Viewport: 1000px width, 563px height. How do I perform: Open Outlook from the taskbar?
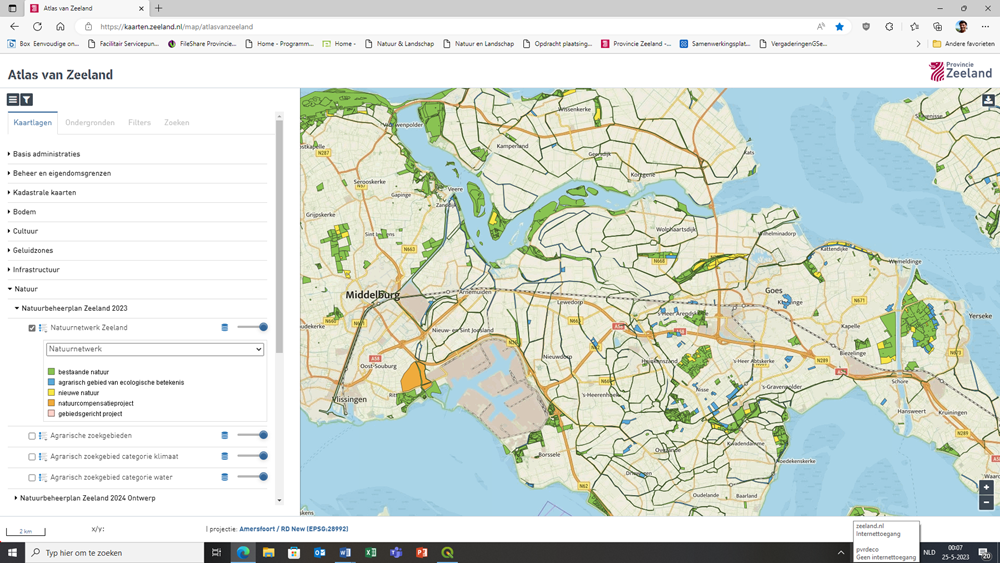pyautogui.click(x=320, y=553)
